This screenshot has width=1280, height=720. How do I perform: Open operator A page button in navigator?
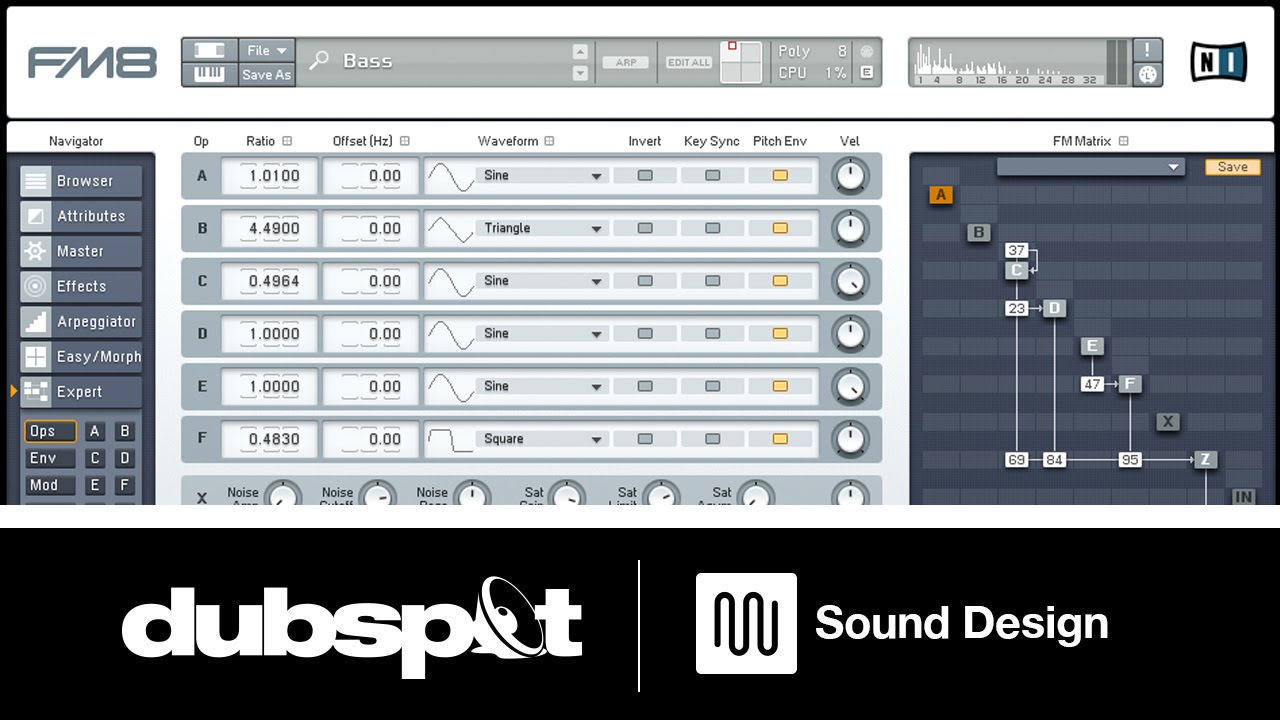coord(95,432)
